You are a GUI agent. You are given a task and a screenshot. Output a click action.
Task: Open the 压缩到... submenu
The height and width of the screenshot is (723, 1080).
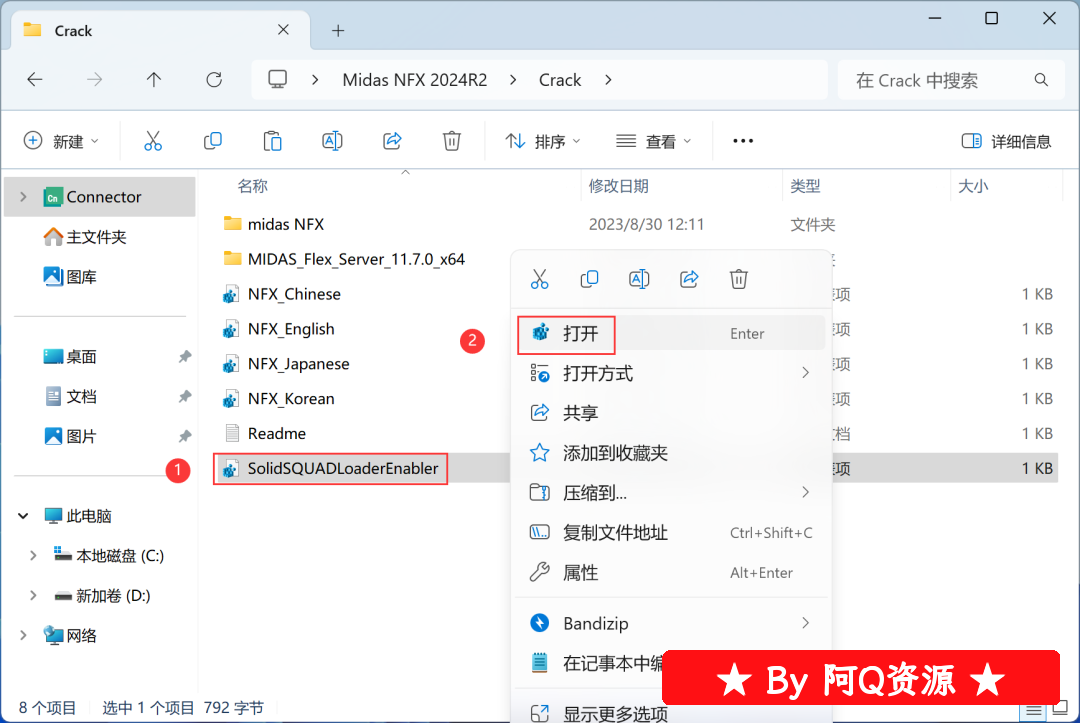(671, 493)
